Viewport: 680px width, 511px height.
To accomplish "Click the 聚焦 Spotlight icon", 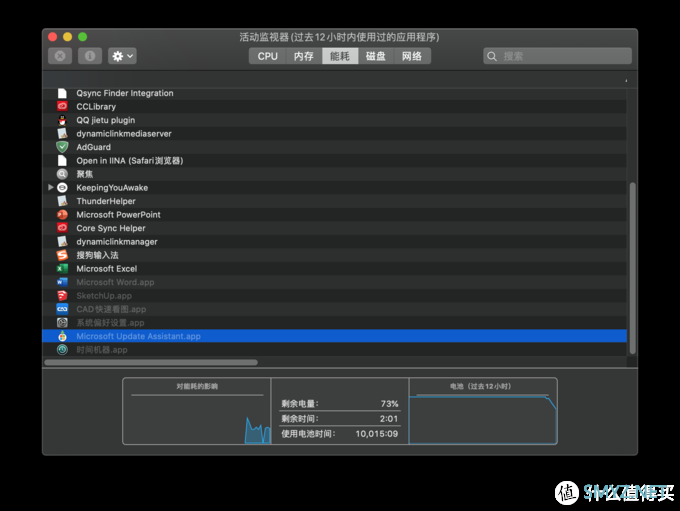I will 62,174.
